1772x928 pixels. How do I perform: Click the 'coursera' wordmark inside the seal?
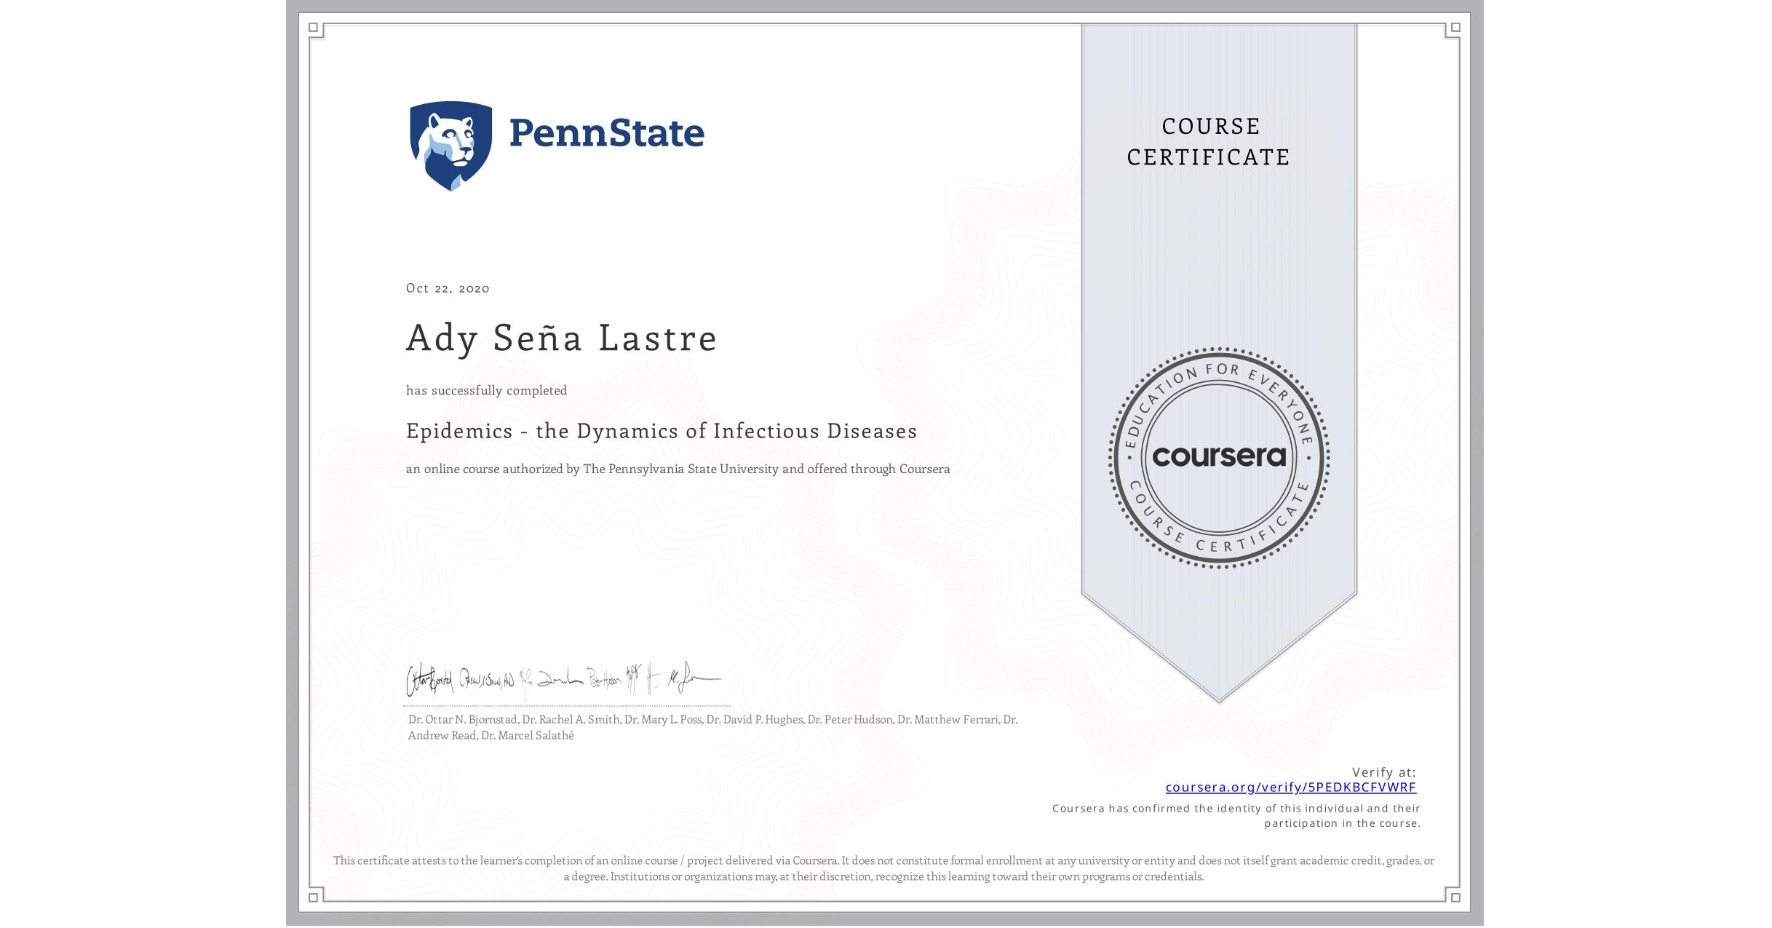[x=1218, y=458]
